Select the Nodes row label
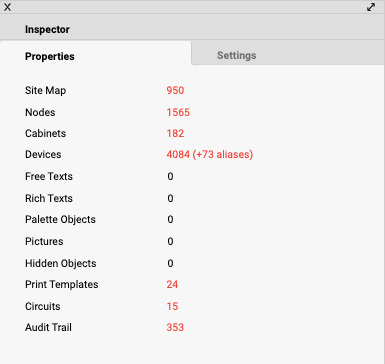This screenshot has height=364, width=385. click(x=40, y=112)
